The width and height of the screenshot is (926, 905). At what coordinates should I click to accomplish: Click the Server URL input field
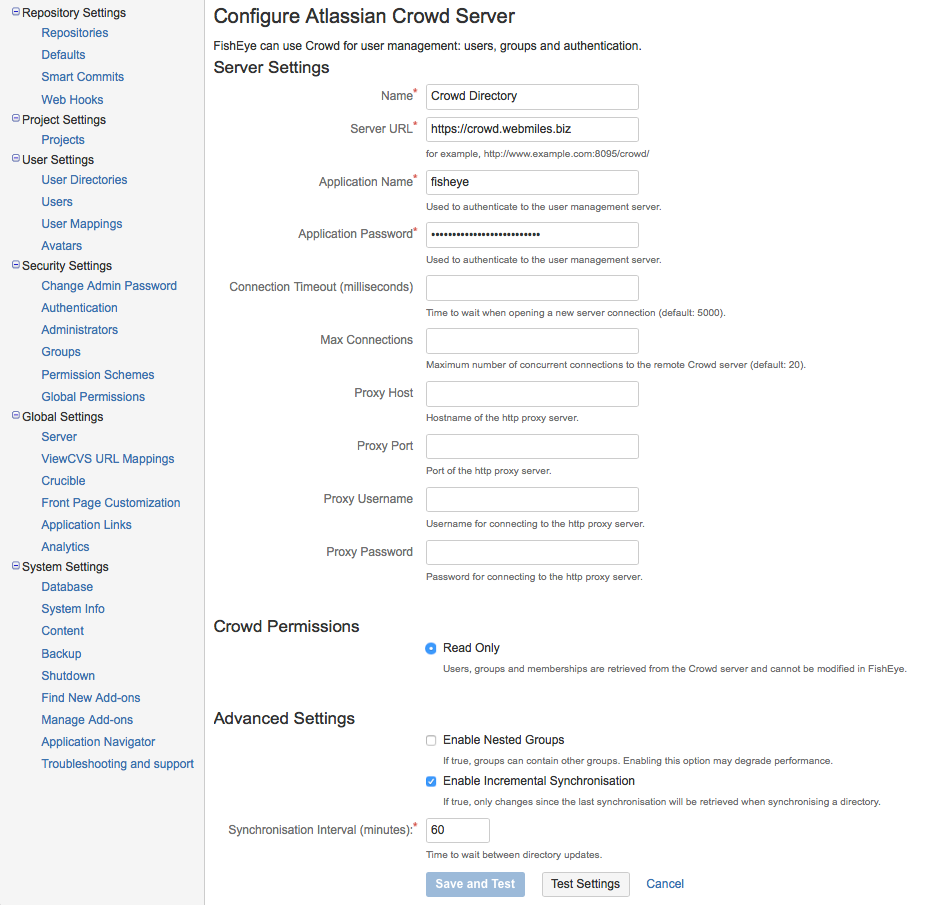pos(532,129)
